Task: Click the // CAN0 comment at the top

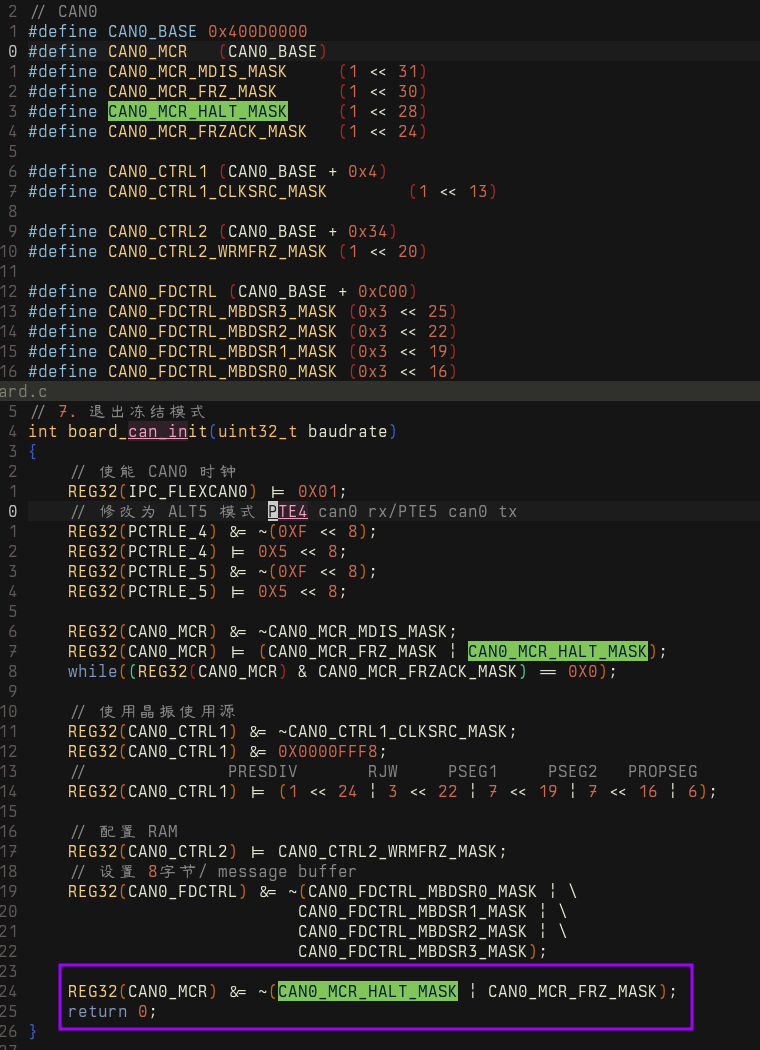Action: 57,11
